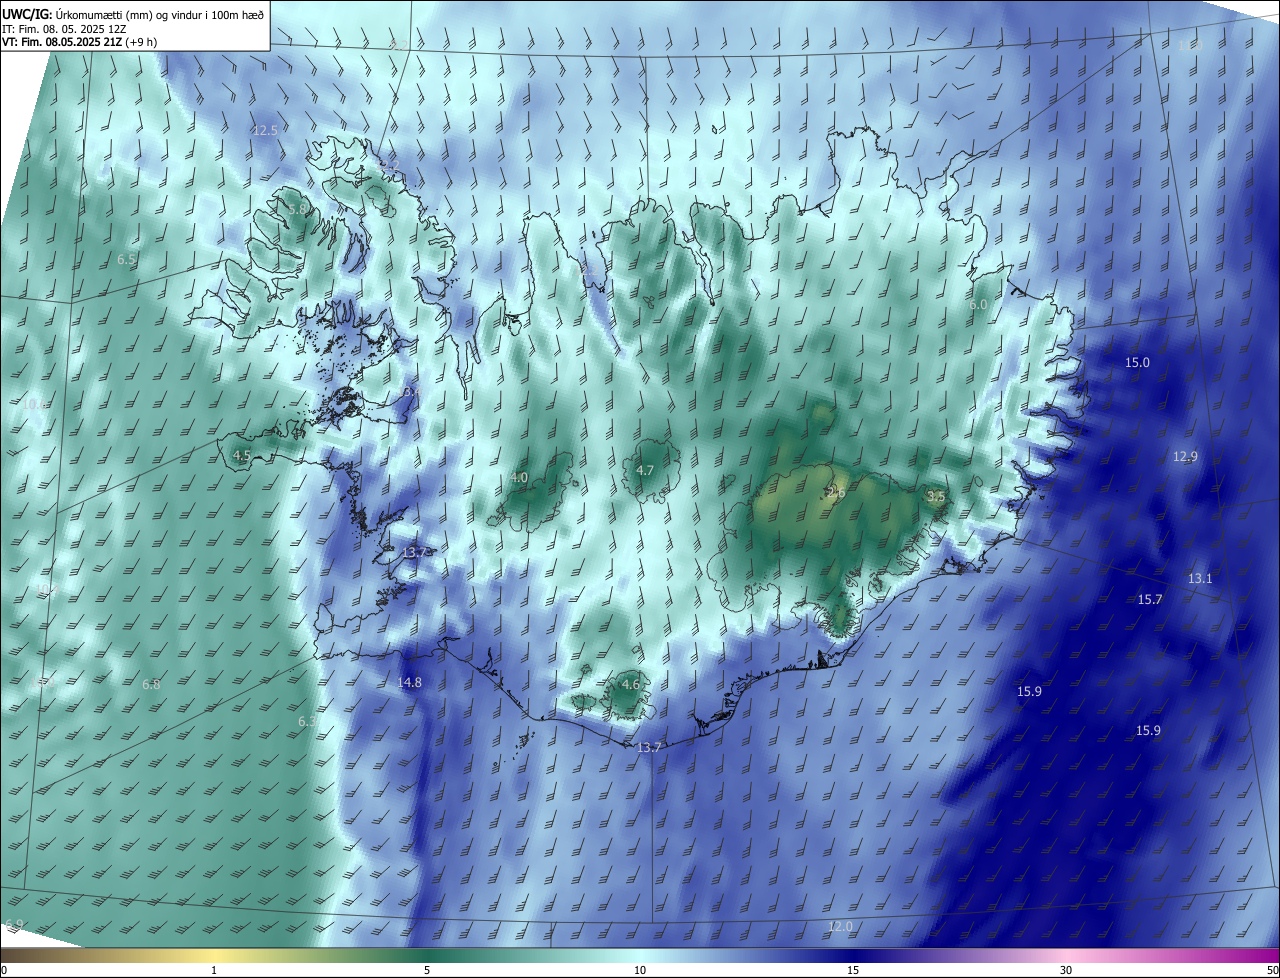Click the 15.0 value label off the east coast
Image resolution: width=1280 pixels, height=978 pixels.
(1138, 363)
